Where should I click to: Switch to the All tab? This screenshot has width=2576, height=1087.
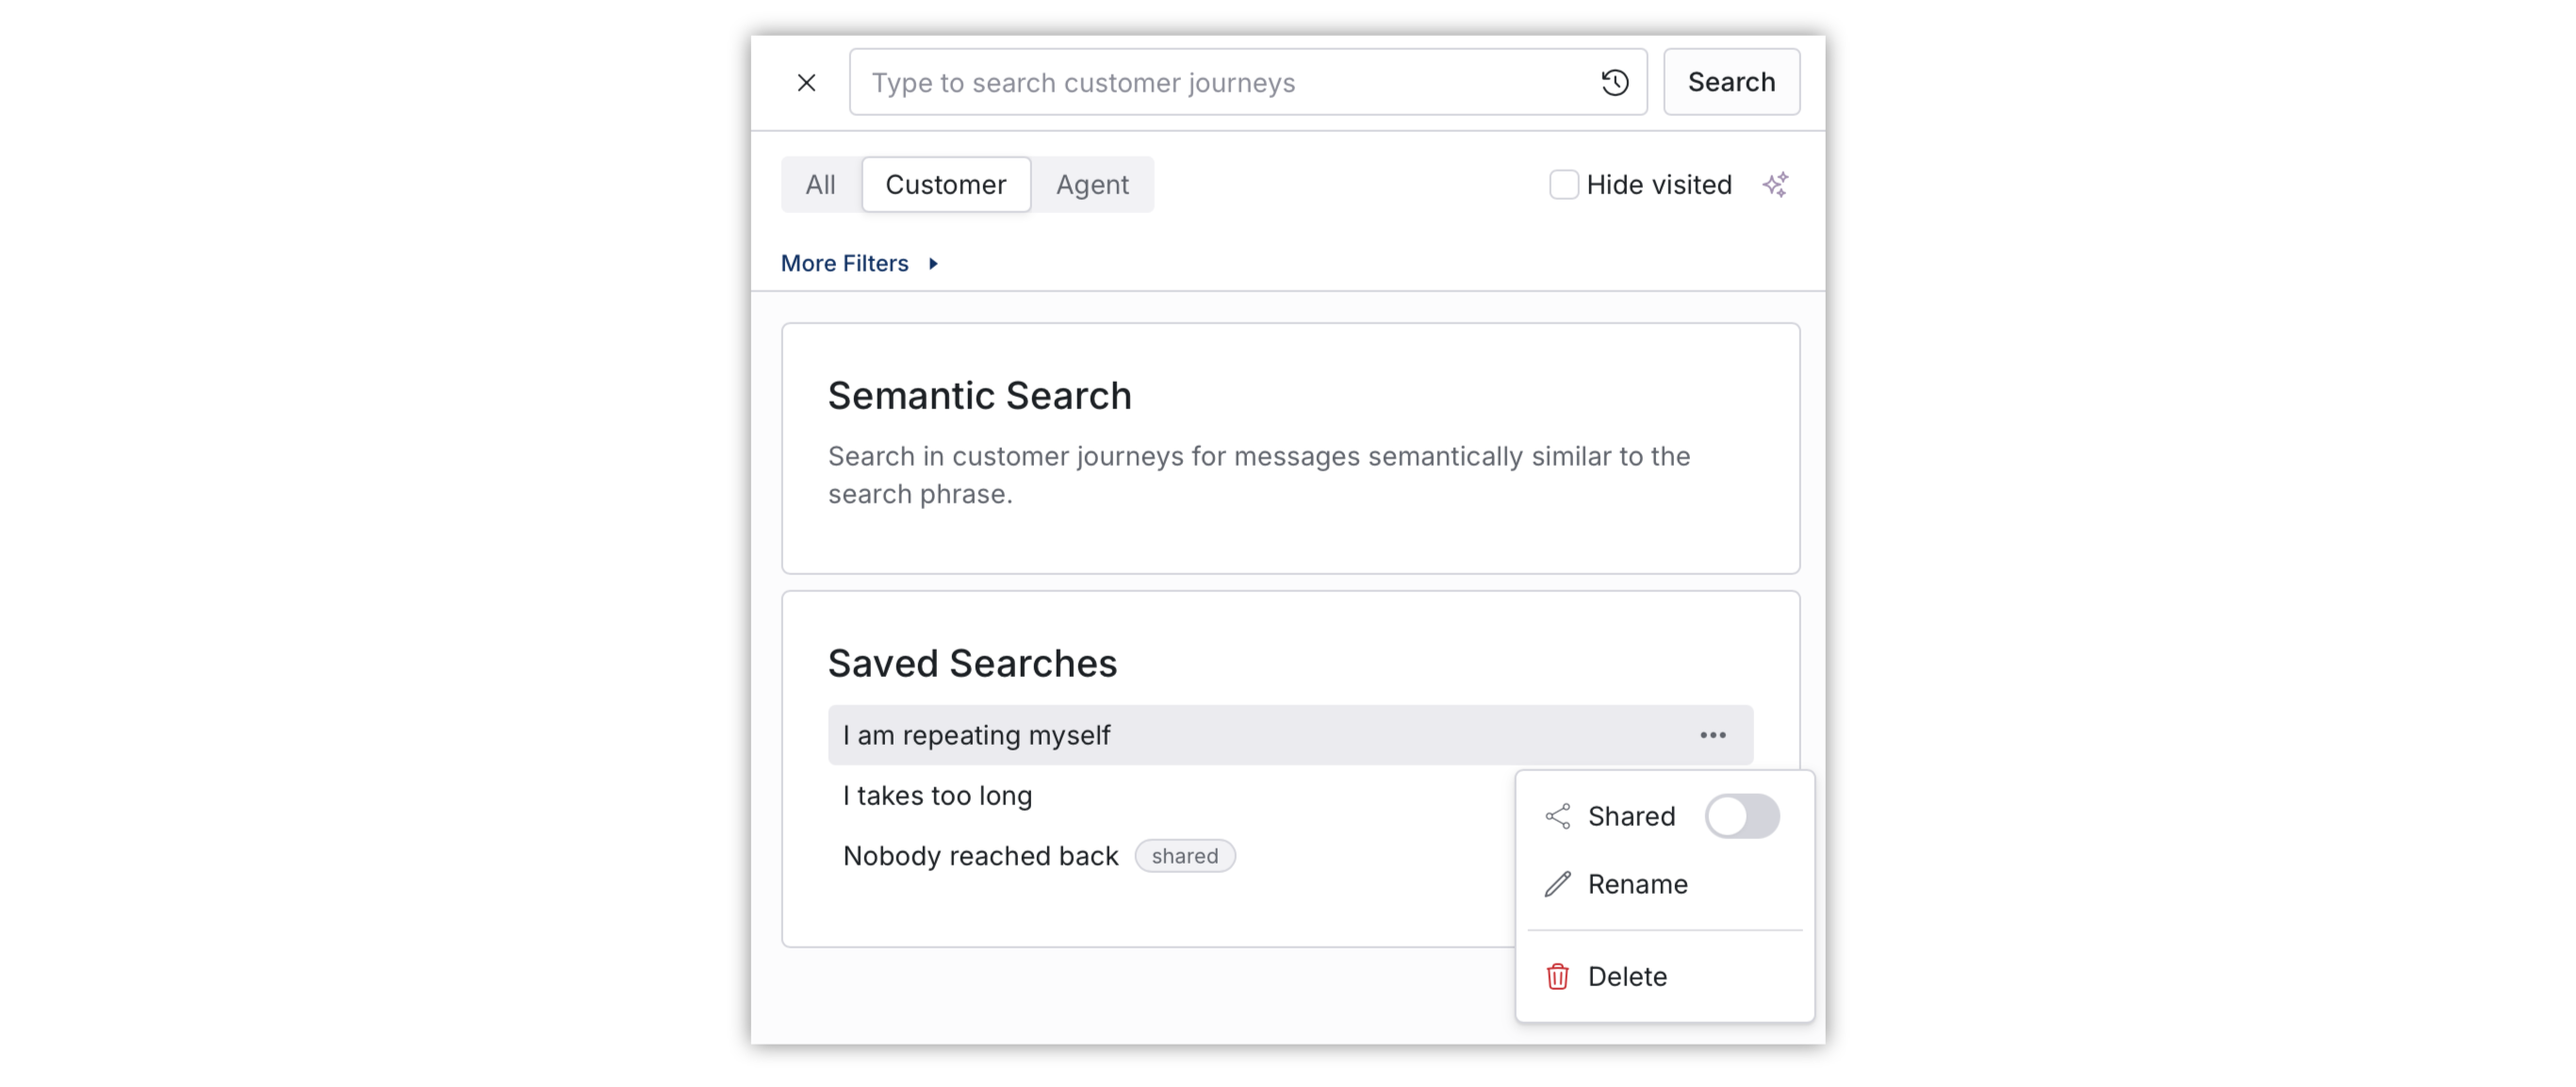pos(821,184)
